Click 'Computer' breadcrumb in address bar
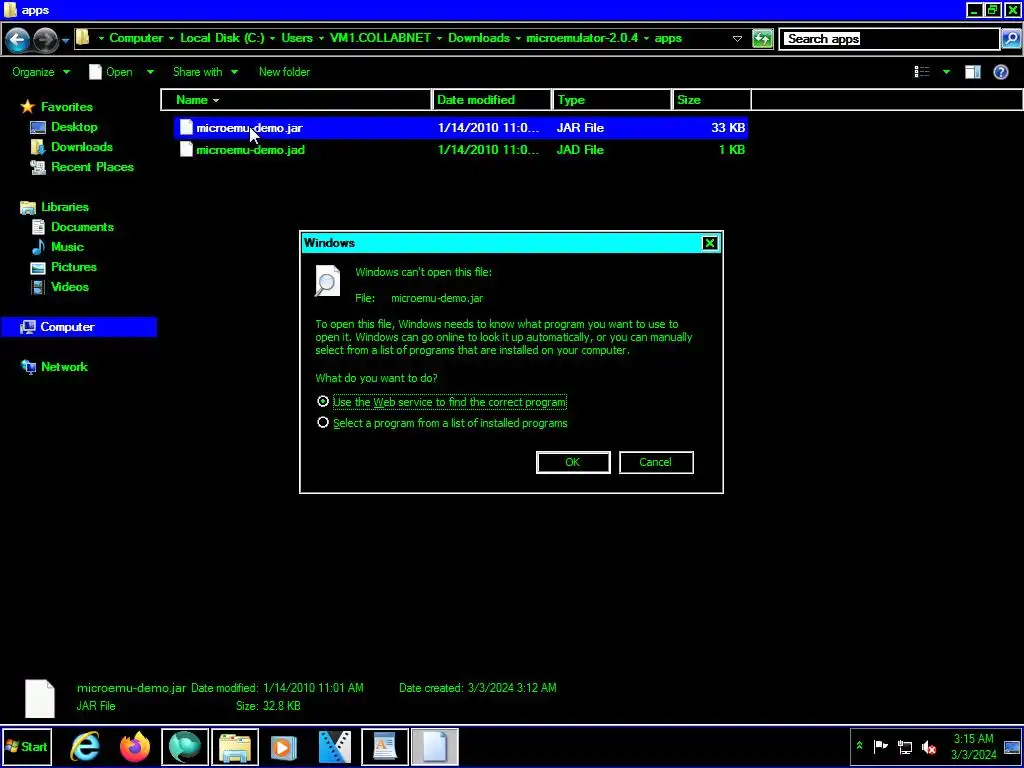1024x768 pixels. point(136,38)
